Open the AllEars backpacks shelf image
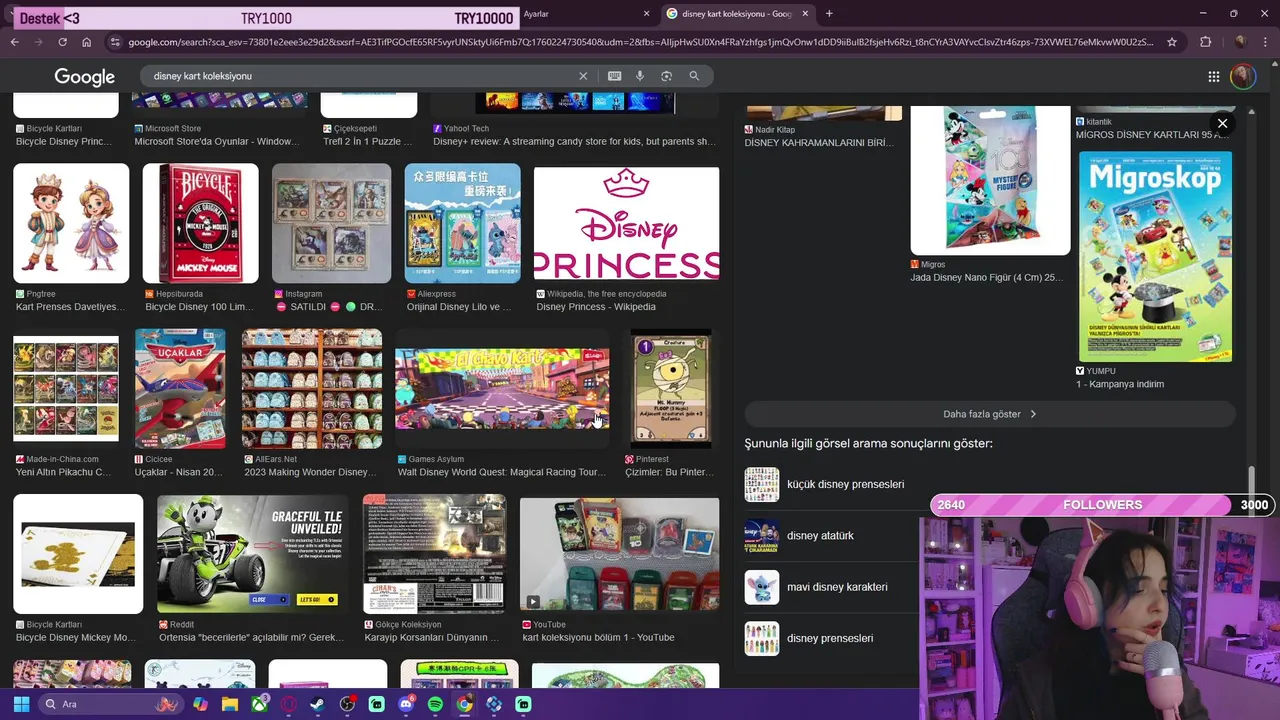Screen dimensions: 1280x720 (312, 388)
